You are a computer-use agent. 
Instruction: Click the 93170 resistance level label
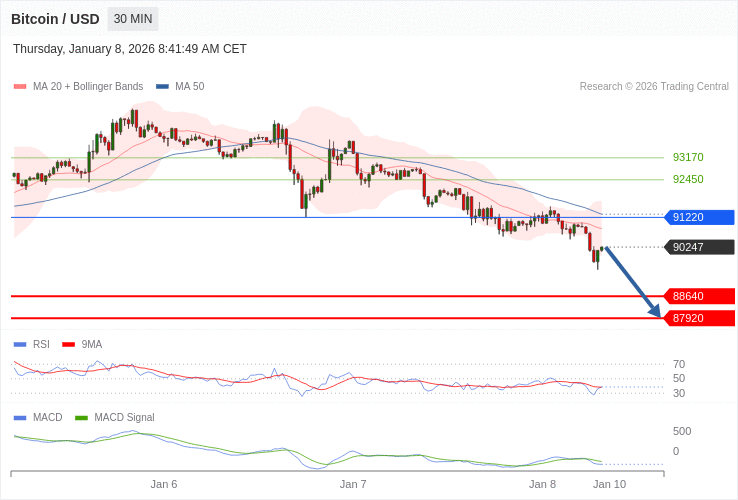click(688, 157)
